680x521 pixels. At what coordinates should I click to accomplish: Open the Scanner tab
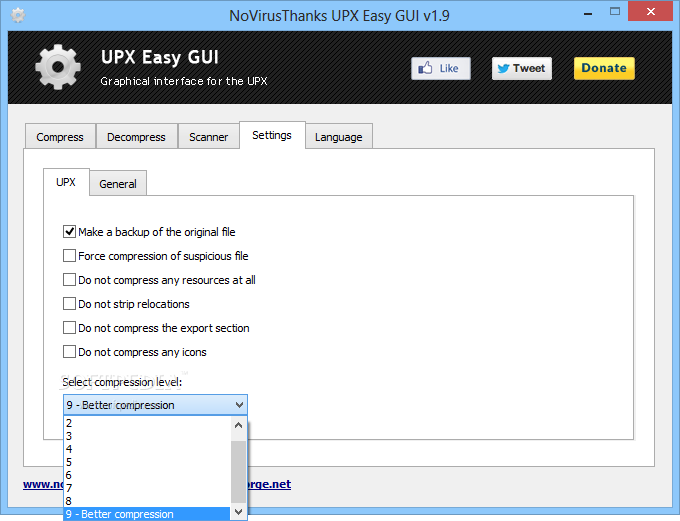[209, 137]
